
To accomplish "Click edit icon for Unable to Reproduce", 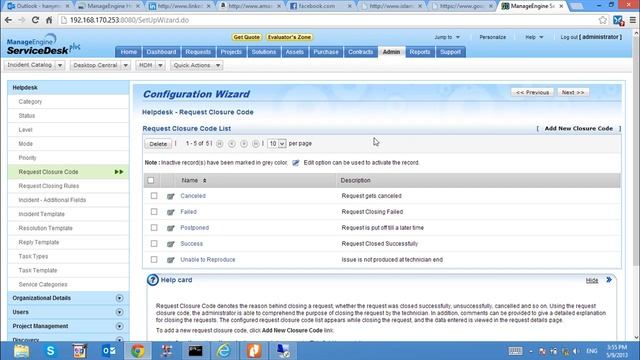I will [x=171, y=260].
